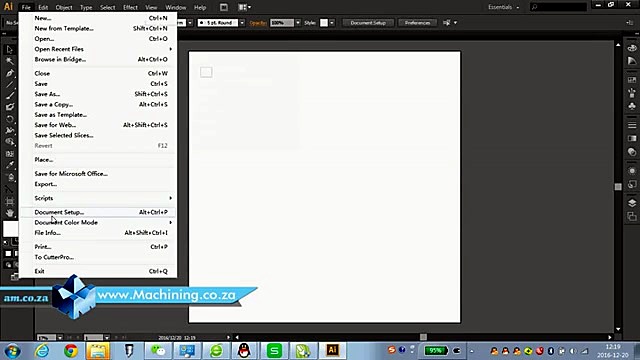Select the Line Segment tool
Image resolution: width=640 pixels, height=360 pixels.
[9, 84]
